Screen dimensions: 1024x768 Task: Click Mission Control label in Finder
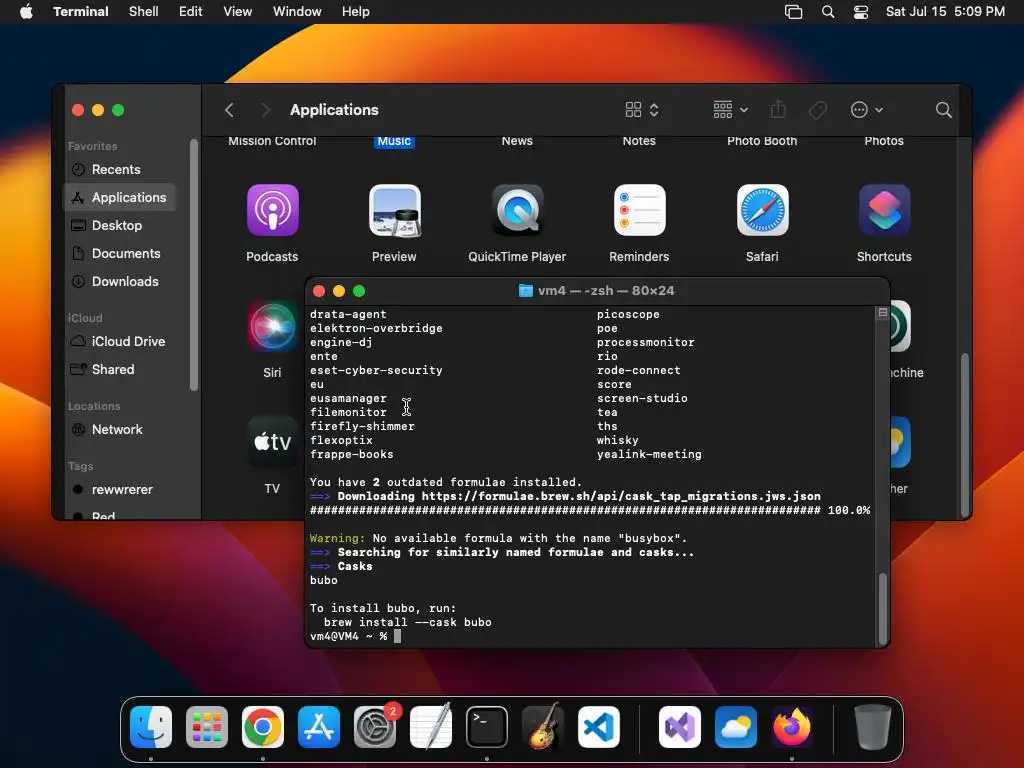272,141
